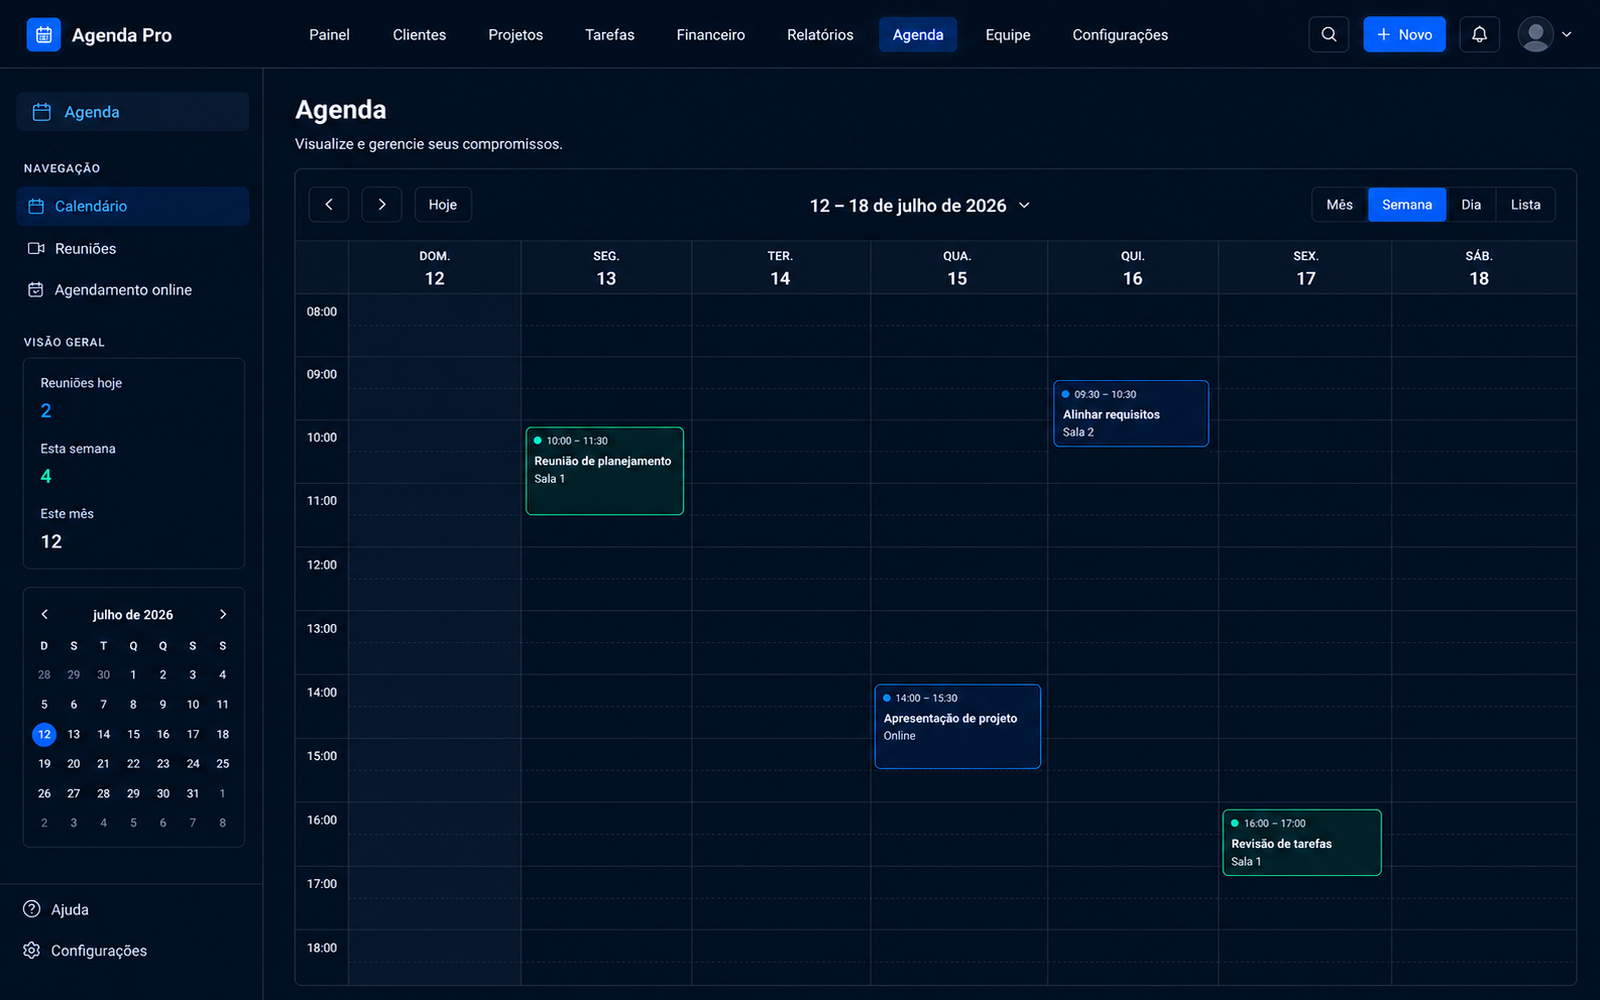Switch calendar to Dia view
This screenshot has width=1600, height=1000.
1470,204
